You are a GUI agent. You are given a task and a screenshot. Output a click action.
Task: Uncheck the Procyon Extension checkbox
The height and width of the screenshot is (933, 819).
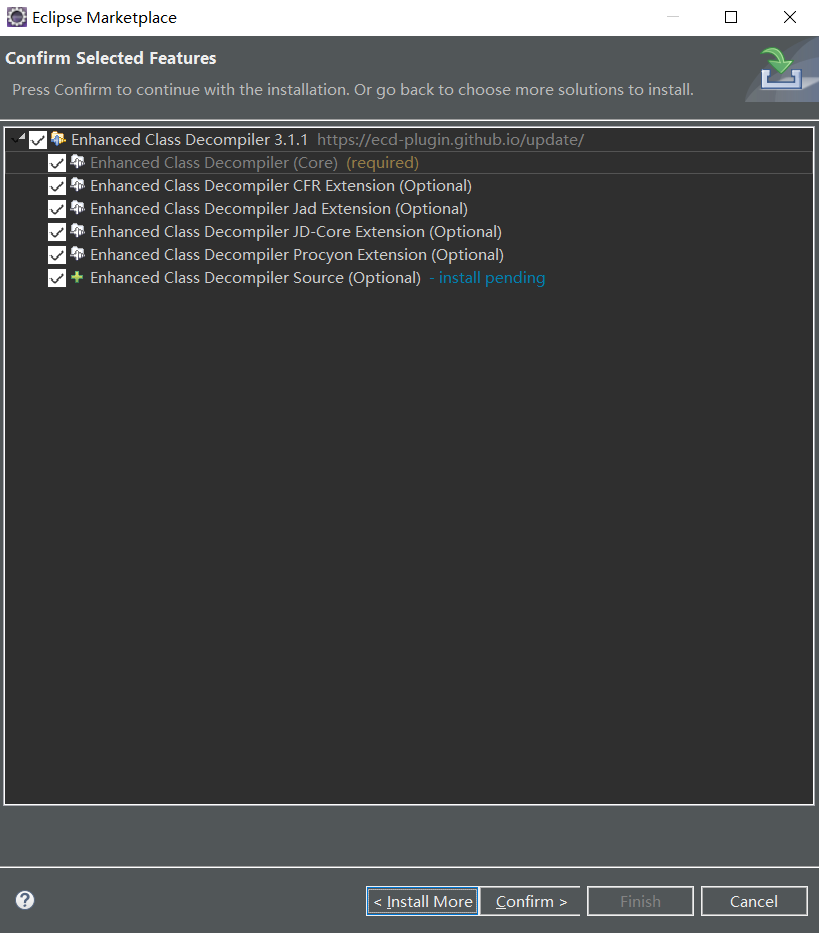click(x=57, y=255)
